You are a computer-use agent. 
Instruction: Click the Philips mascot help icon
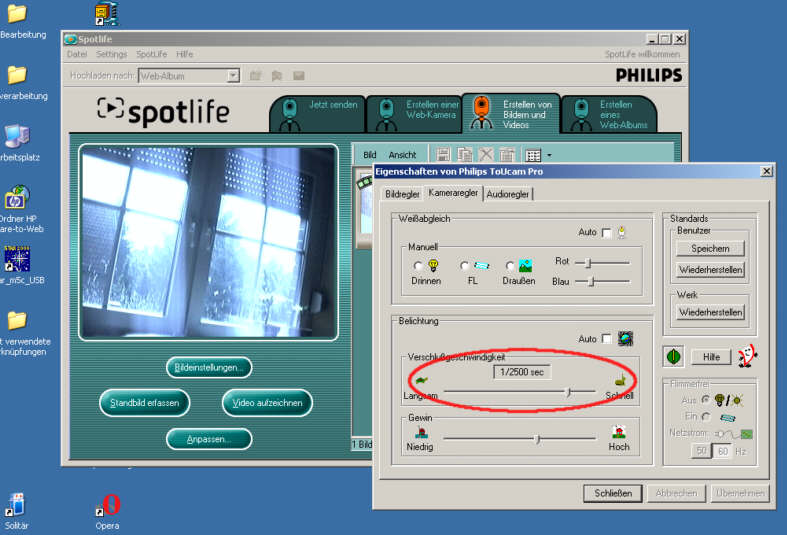746,357
